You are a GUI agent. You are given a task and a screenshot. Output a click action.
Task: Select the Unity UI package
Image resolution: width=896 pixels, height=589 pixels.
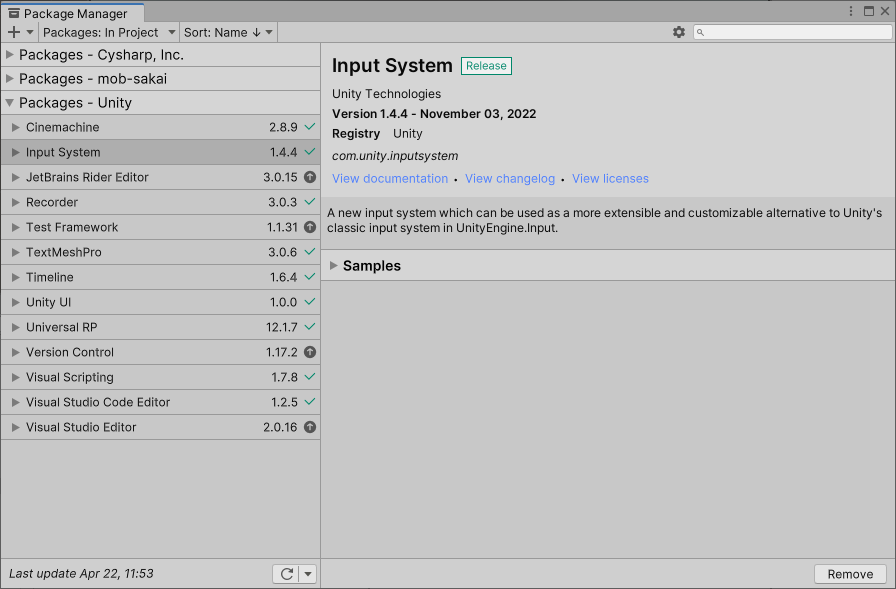(161, 302)
